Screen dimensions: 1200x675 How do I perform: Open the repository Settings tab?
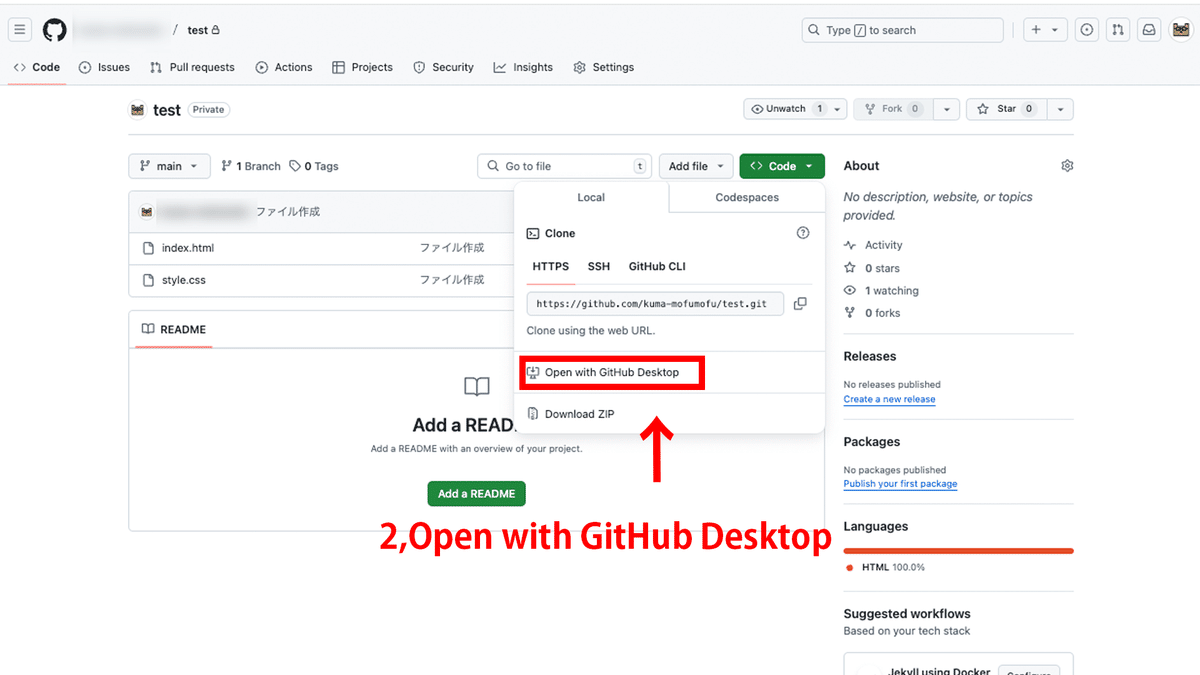tap(604, 67)
